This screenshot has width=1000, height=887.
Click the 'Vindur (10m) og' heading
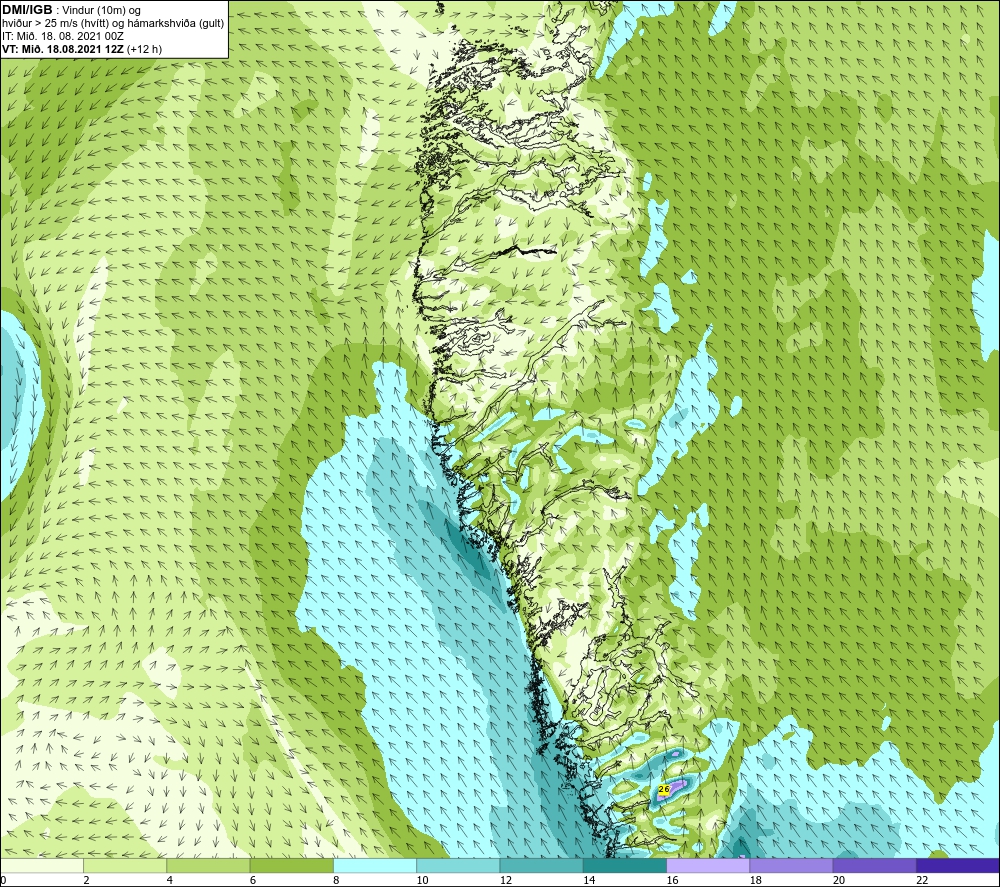click(x=102, y=11)
